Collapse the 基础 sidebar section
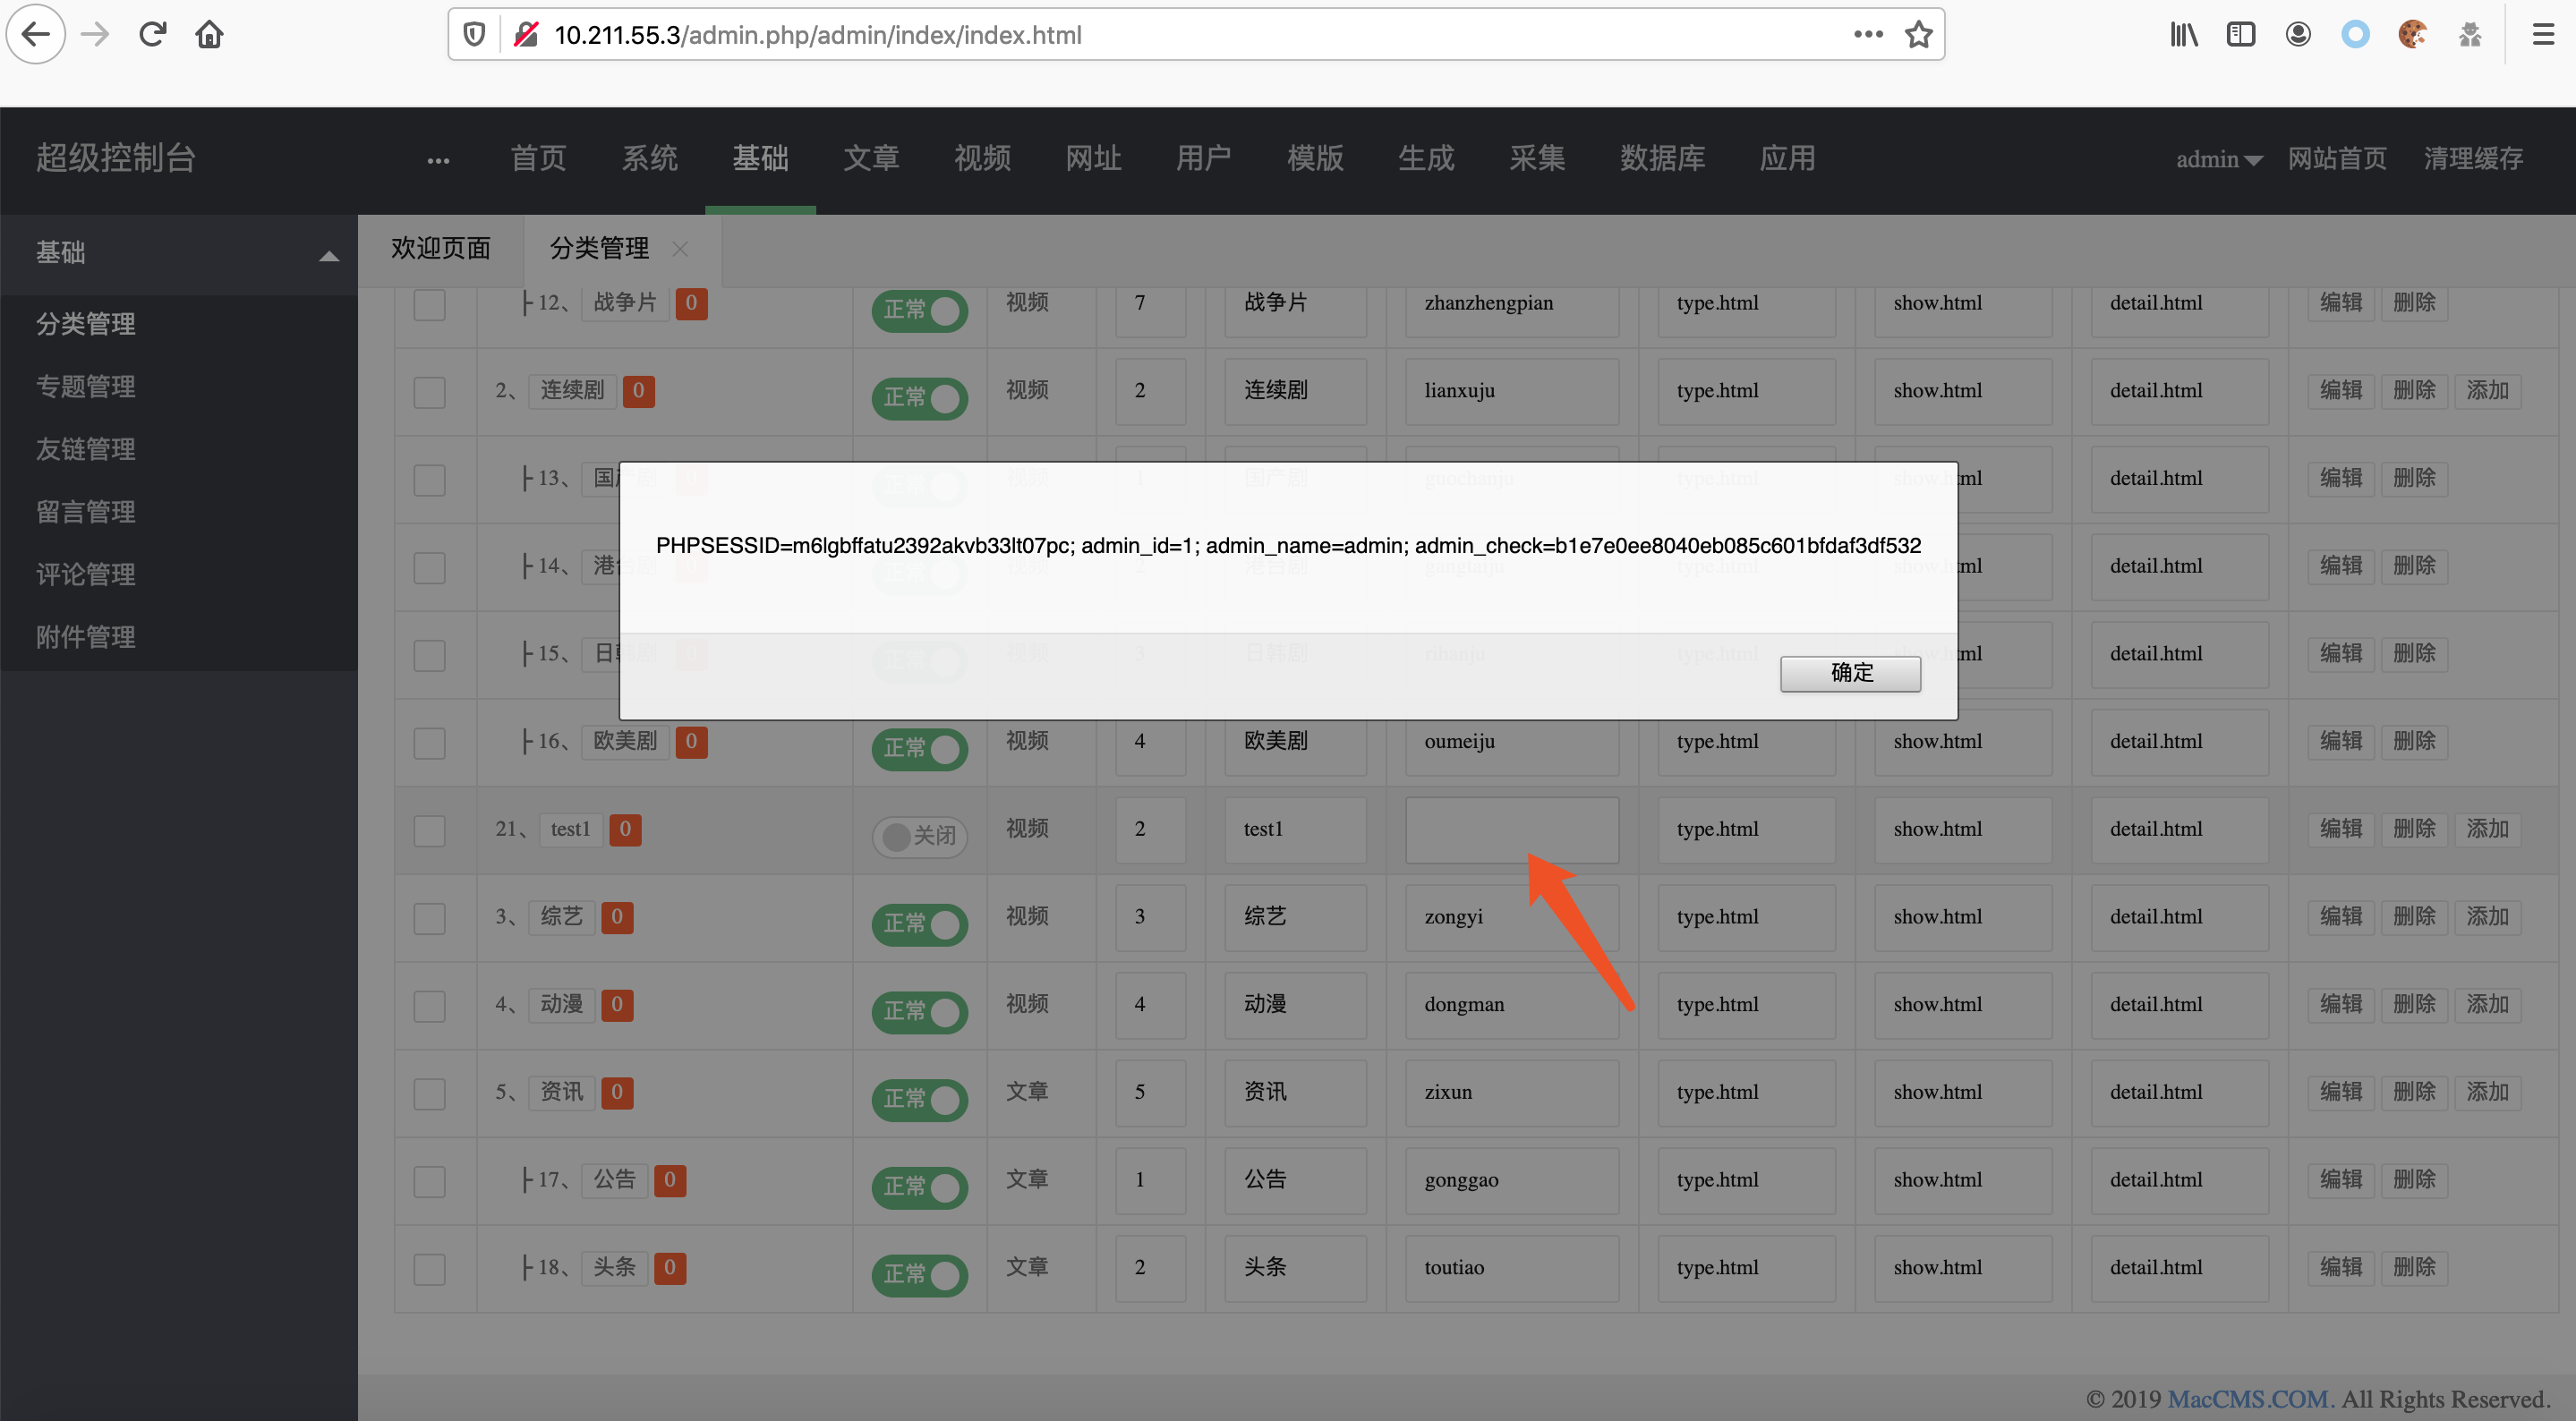Viewport: 2576px width, 1421px height. [328, 255]
